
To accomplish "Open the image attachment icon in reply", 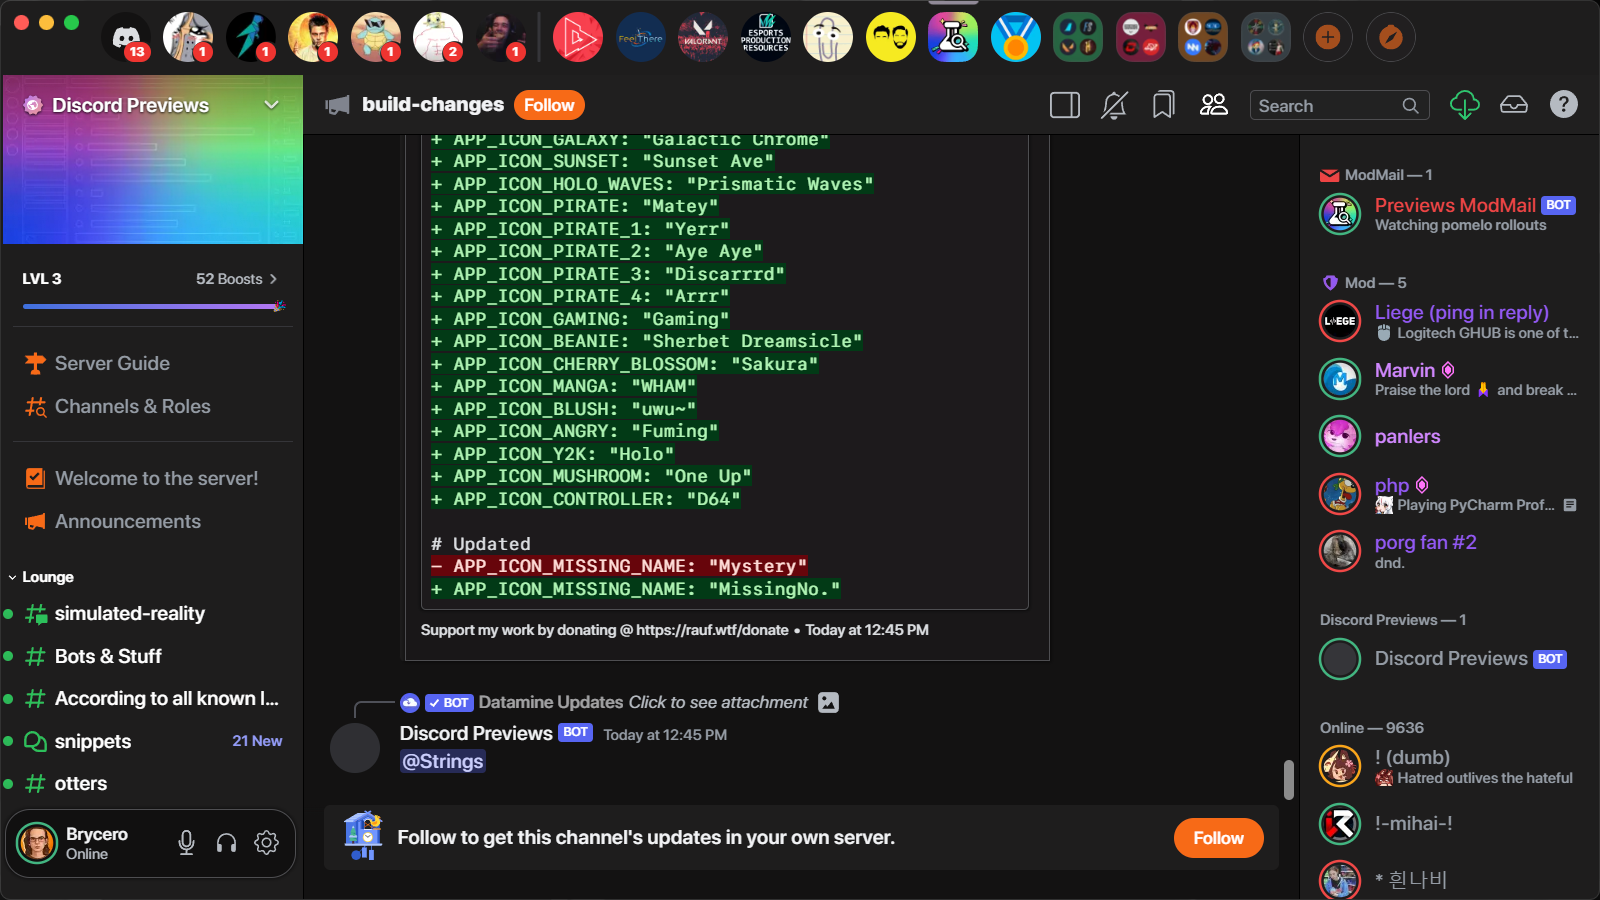I will click(x=829, y=703).
